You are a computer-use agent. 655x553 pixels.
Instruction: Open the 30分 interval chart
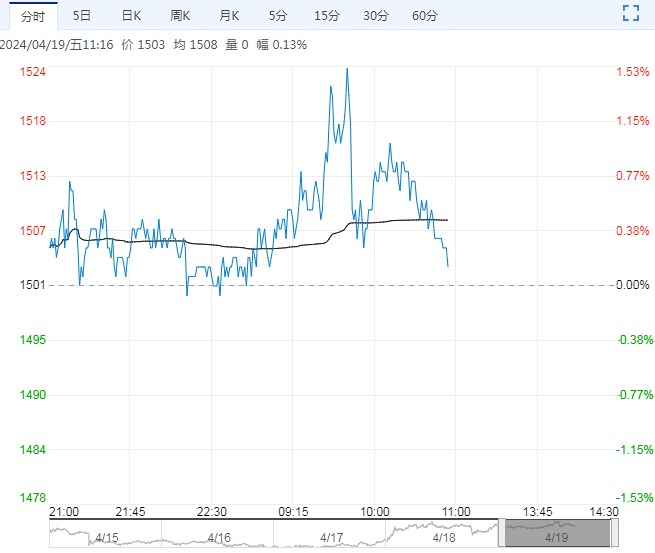(376, 15)
